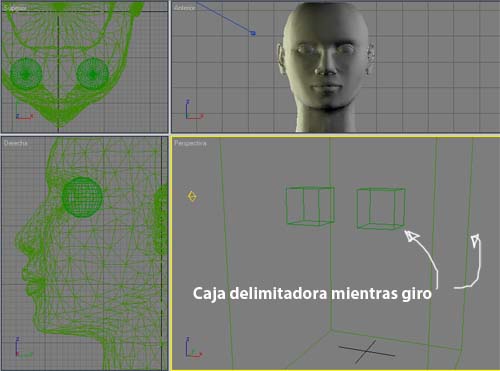The image size is (500, 371).
Task: Open the Perspectiva viewport label menu
Action: coord(190,143)
